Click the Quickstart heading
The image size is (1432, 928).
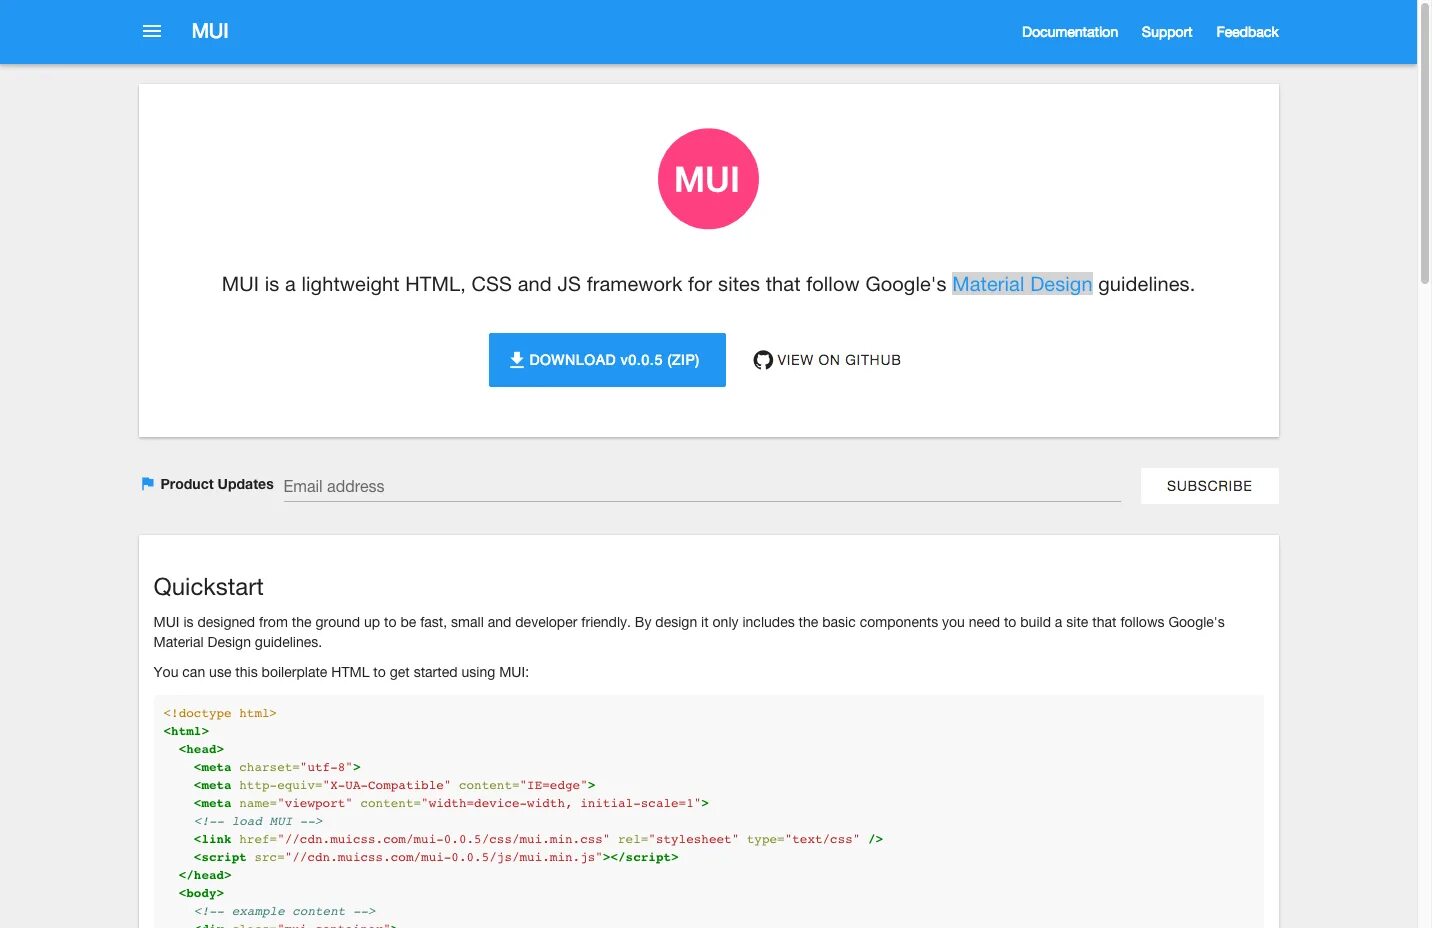[x=208, y=587]
